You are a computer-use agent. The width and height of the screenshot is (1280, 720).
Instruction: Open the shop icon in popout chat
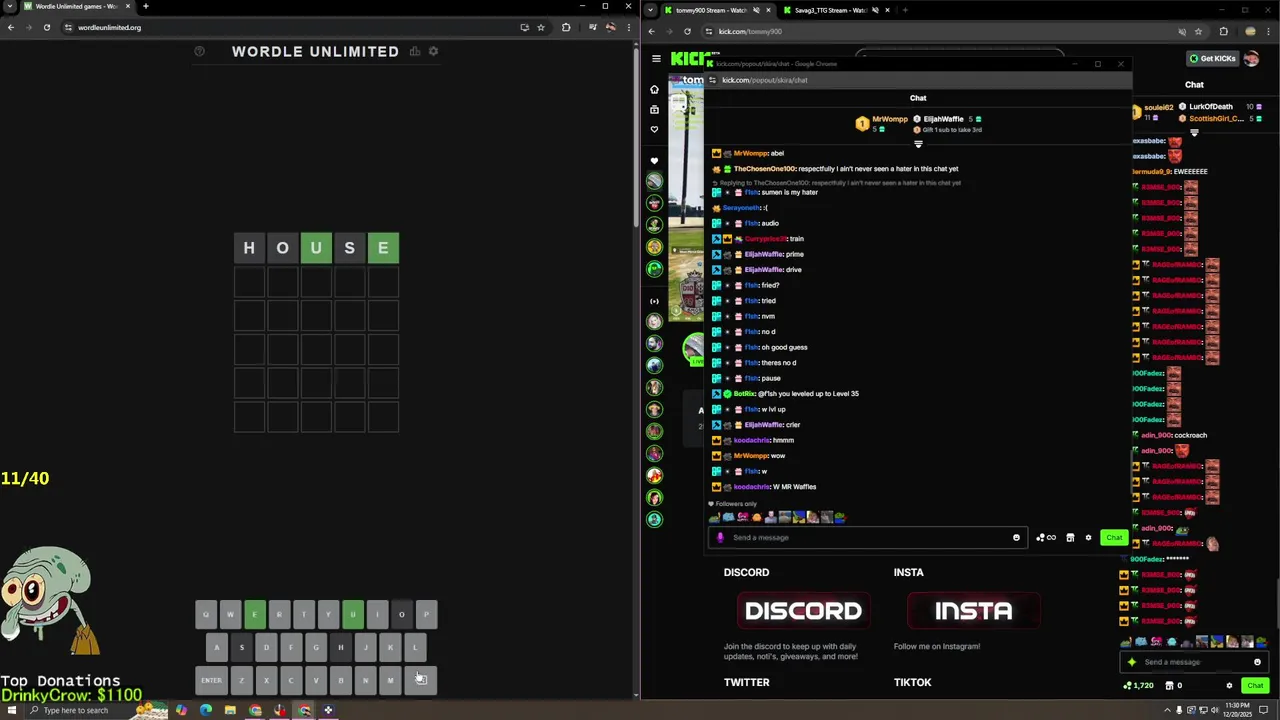[1070, 537]
